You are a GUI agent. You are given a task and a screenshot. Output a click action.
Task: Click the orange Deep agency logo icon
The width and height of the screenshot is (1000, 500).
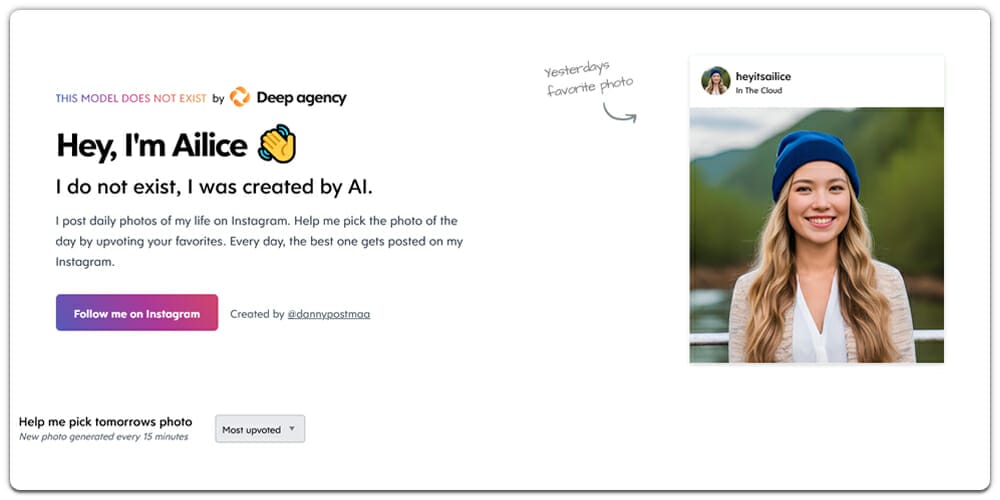coord(239,97)
